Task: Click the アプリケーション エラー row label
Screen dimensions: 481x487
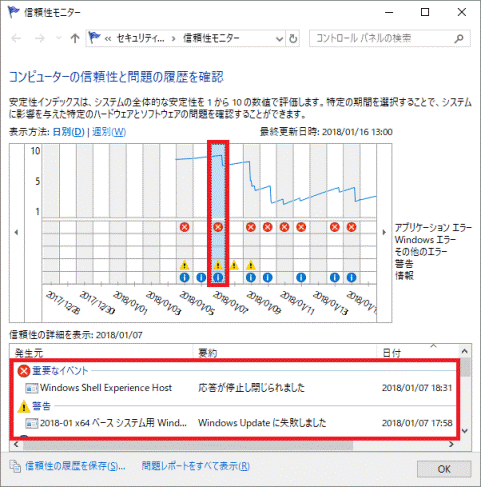Action: 433,228
